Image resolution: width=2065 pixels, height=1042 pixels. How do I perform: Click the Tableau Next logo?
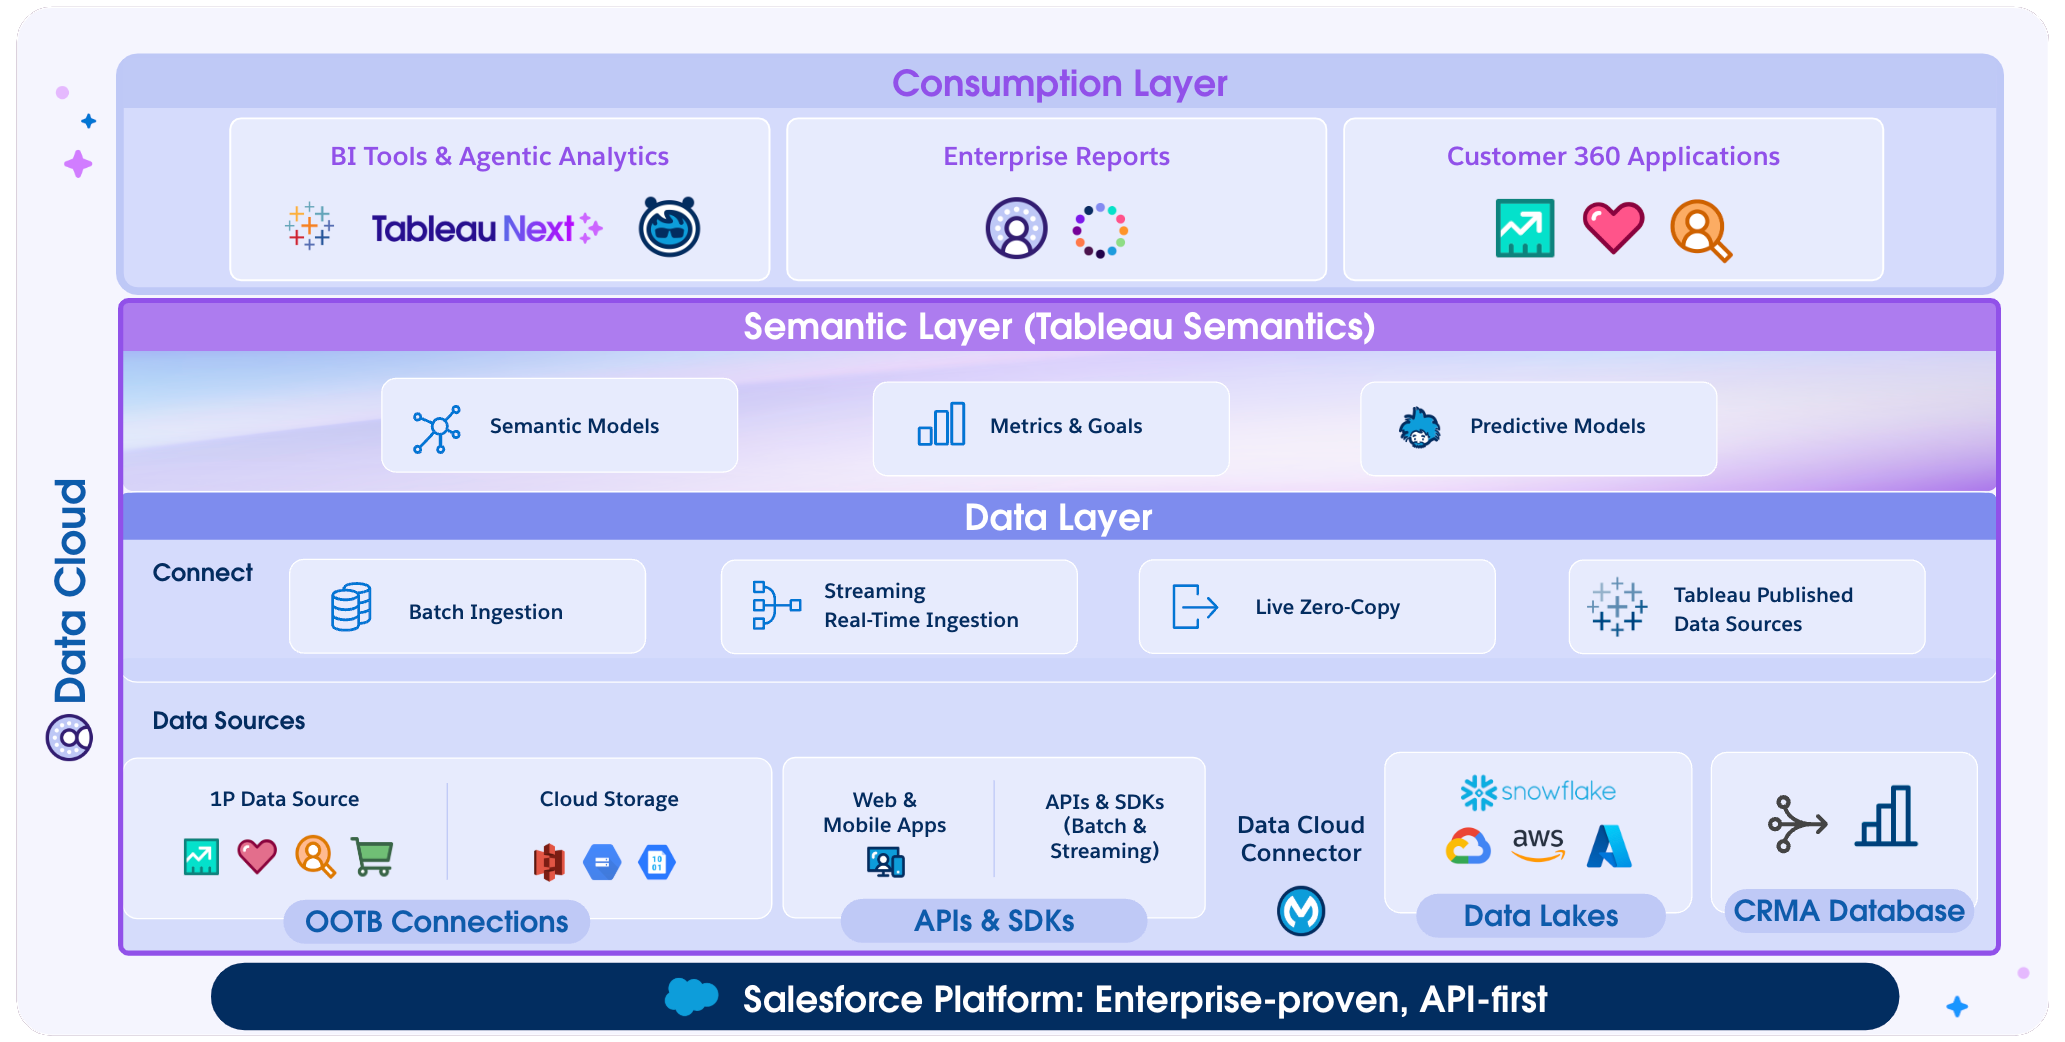tap(486, 229)
